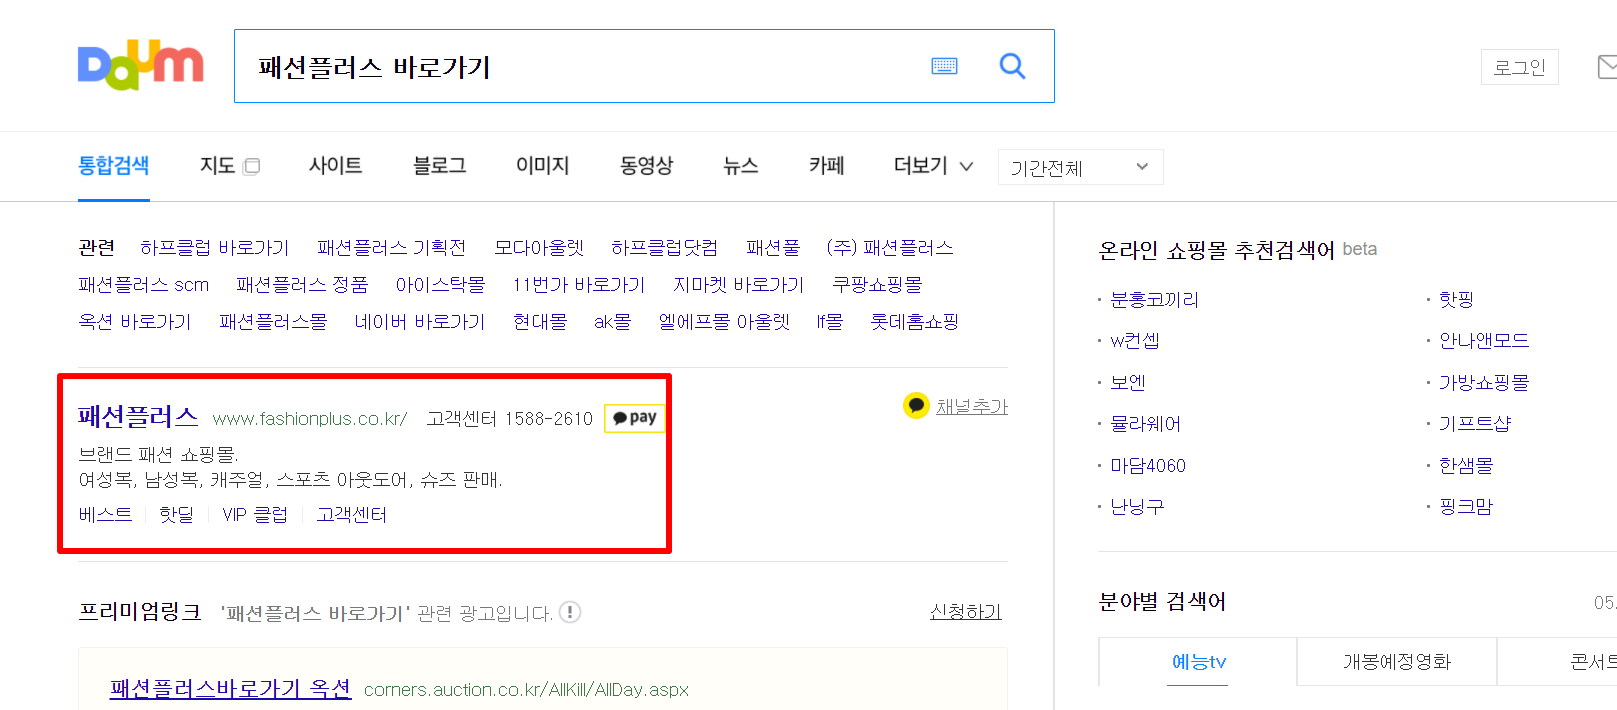Click the 로그인 button

tap(1519, 67)
